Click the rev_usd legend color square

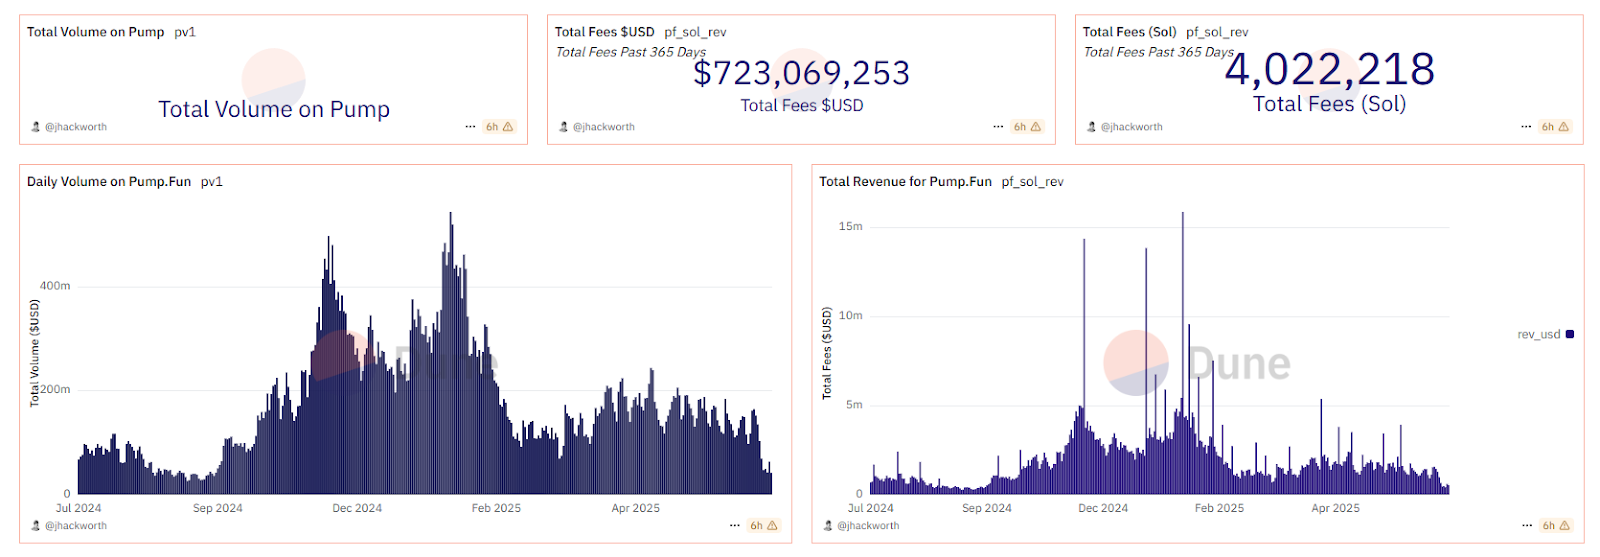coord(1570,335)
